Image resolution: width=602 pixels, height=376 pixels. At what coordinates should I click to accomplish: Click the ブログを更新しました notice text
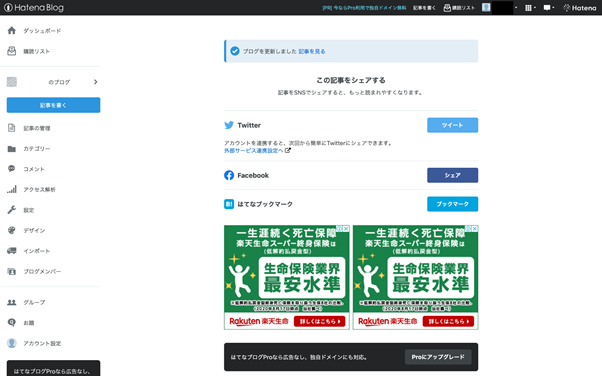[x=270, y=51]
